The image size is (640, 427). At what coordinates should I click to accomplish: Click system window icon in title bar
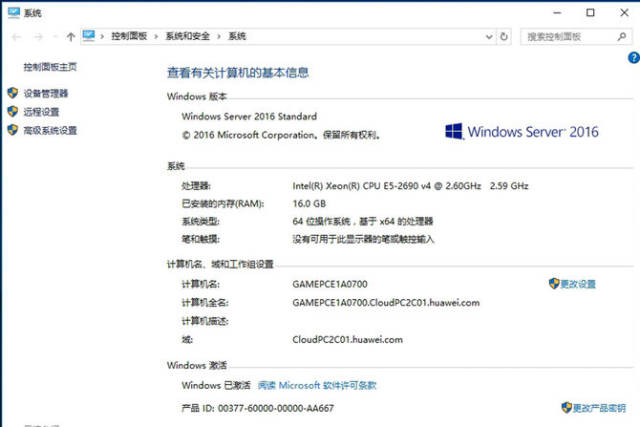tap(13, 12)
